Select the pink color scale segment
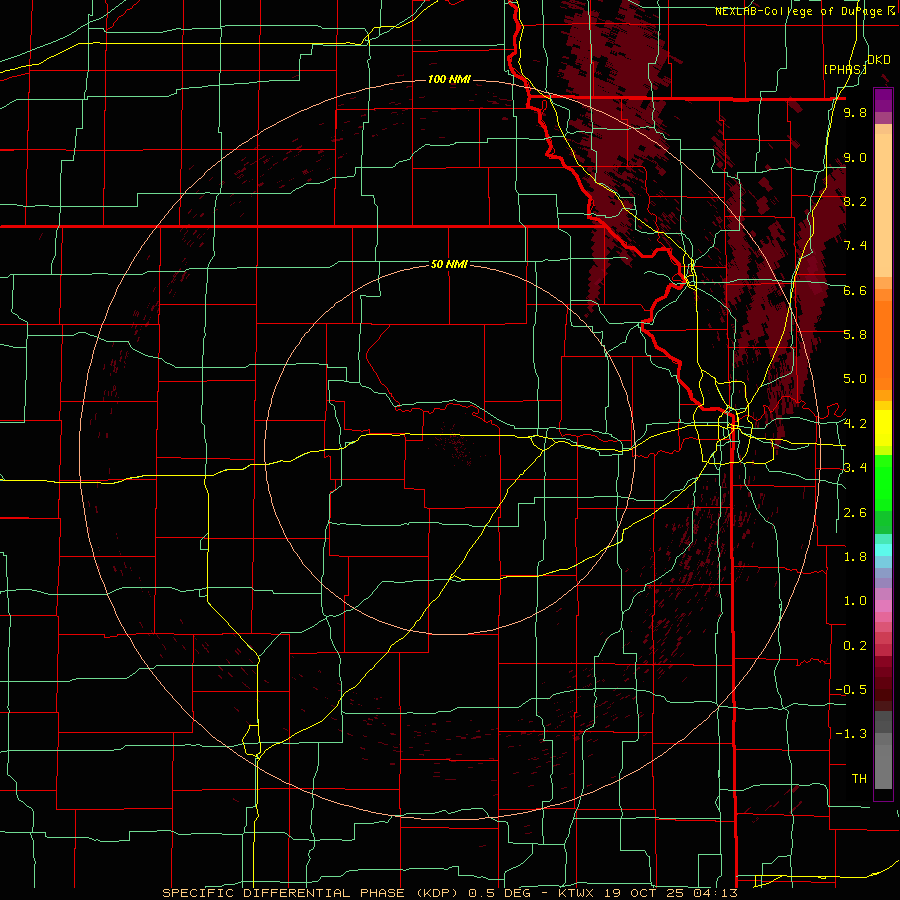Image resolution: width=900 pixels, height=900 pixels. [883, 606]
